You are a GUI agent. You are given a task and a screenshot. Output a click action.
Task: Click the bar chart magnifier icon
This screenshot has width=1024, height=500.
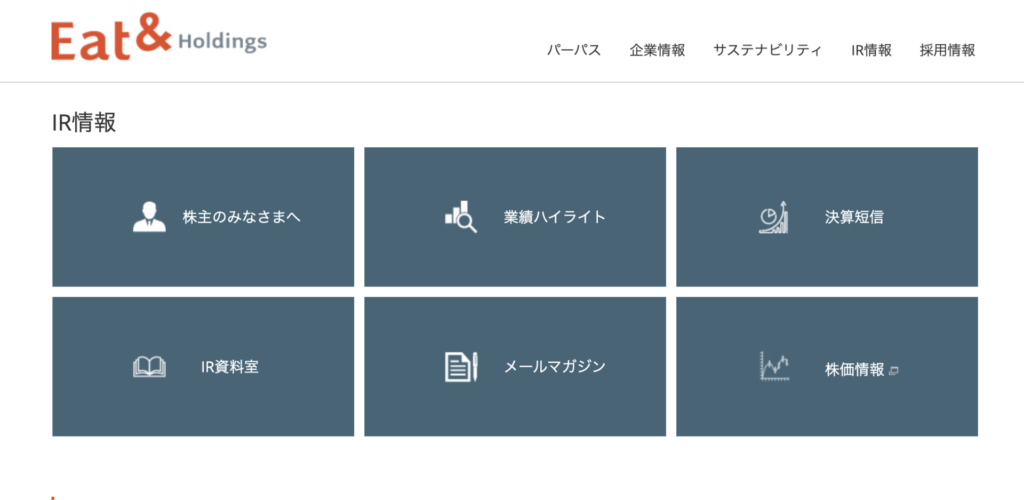460,217
